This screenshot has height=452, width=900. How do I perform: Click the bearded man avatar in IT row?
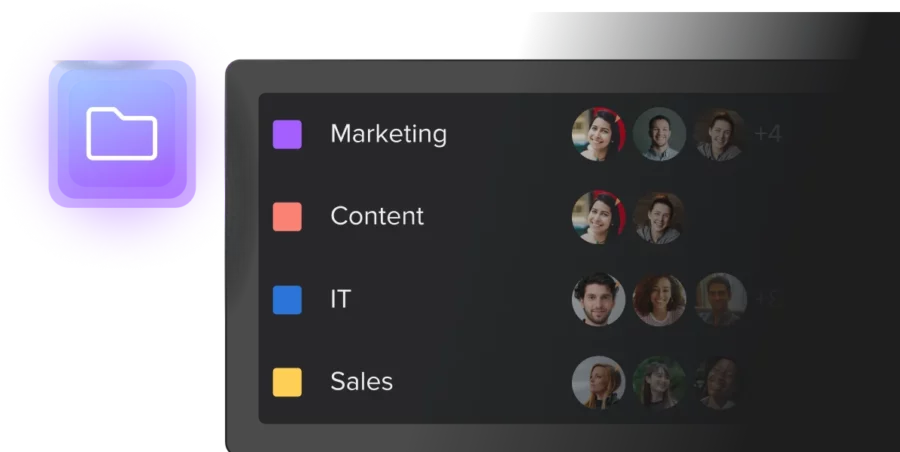pyautogui.click(x=599, y=299)
